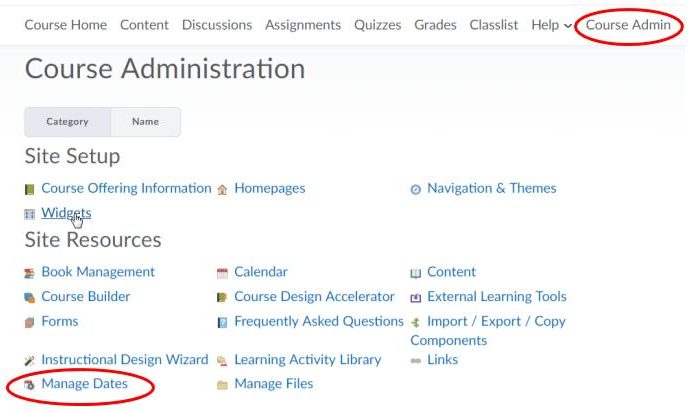Open Course Admin in the navbar
Image resolution: width=698 pixels, height=413 pixels.
pyautogui.click(x=628, y=25)
